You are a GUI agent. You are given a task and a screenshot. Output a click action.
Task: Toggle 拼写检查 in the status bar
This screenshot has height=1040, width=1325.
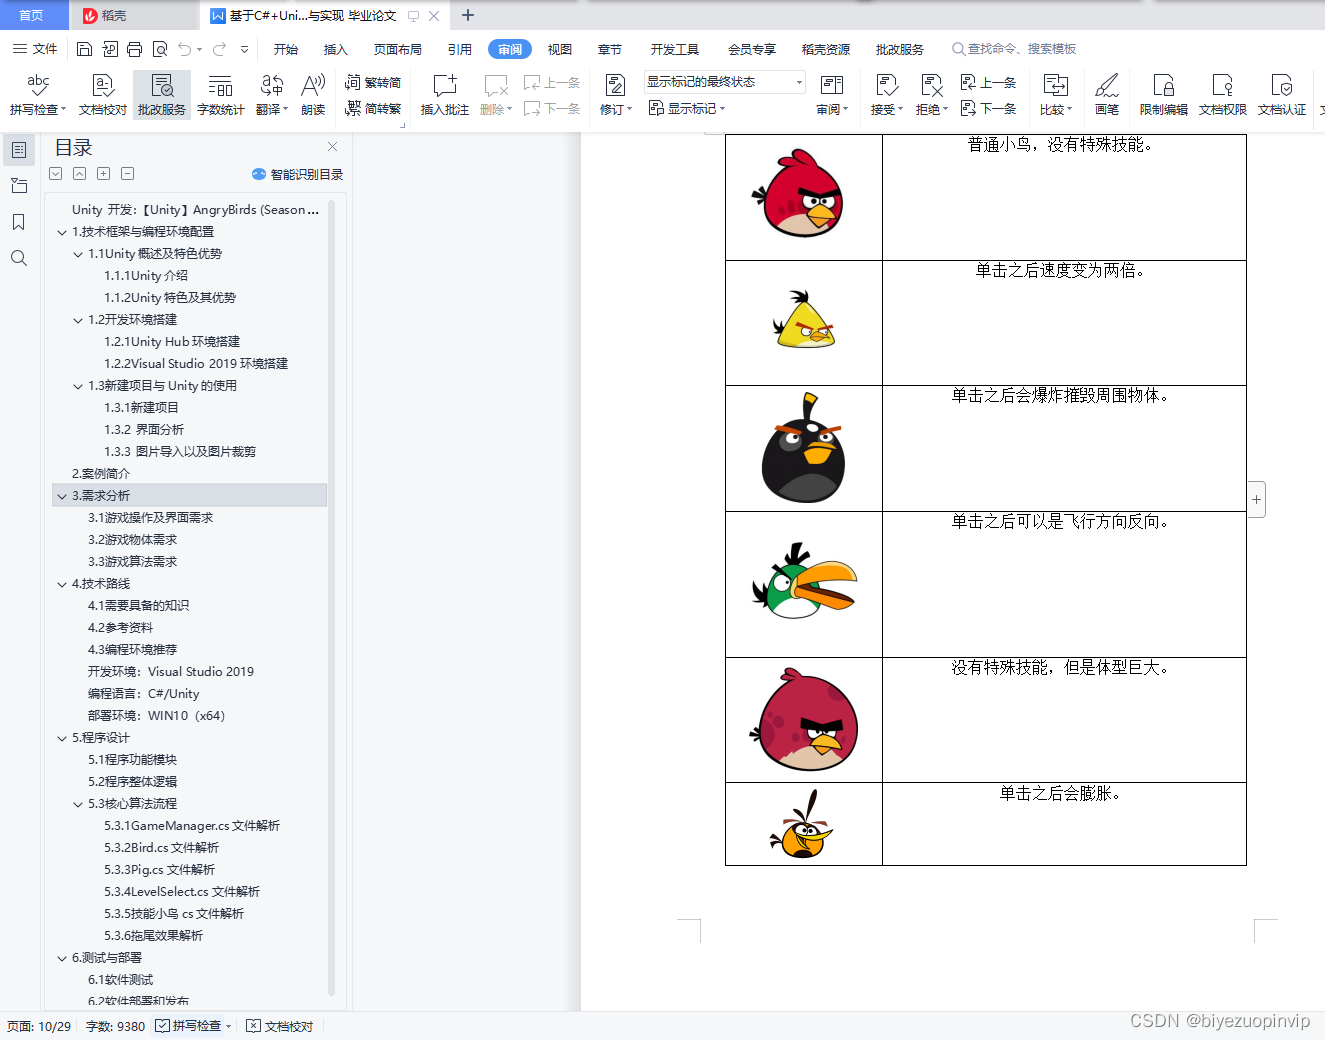(193, 1026)
